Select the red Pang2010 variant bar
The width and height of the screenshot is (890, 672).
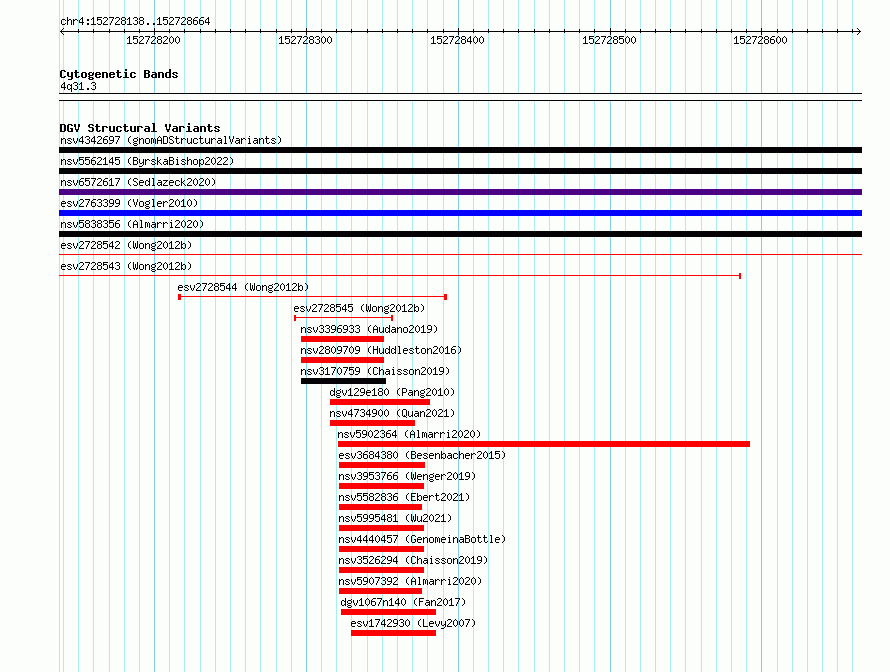point(380,402)
